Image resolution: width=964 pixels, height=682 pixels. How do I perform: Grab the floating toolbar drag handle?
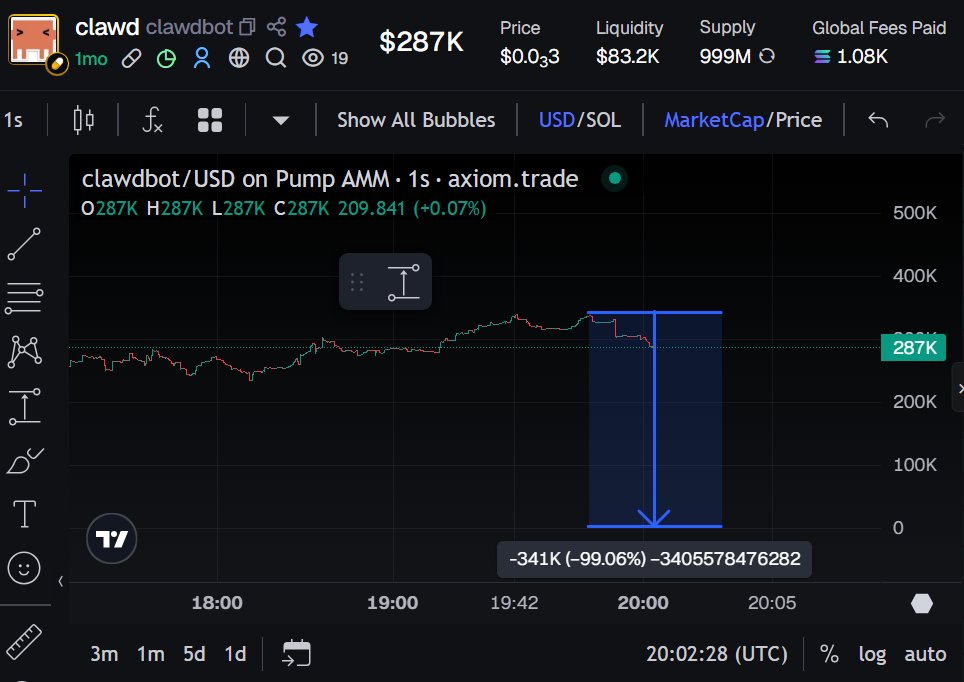pyautogui.click(x=357, y=282)
